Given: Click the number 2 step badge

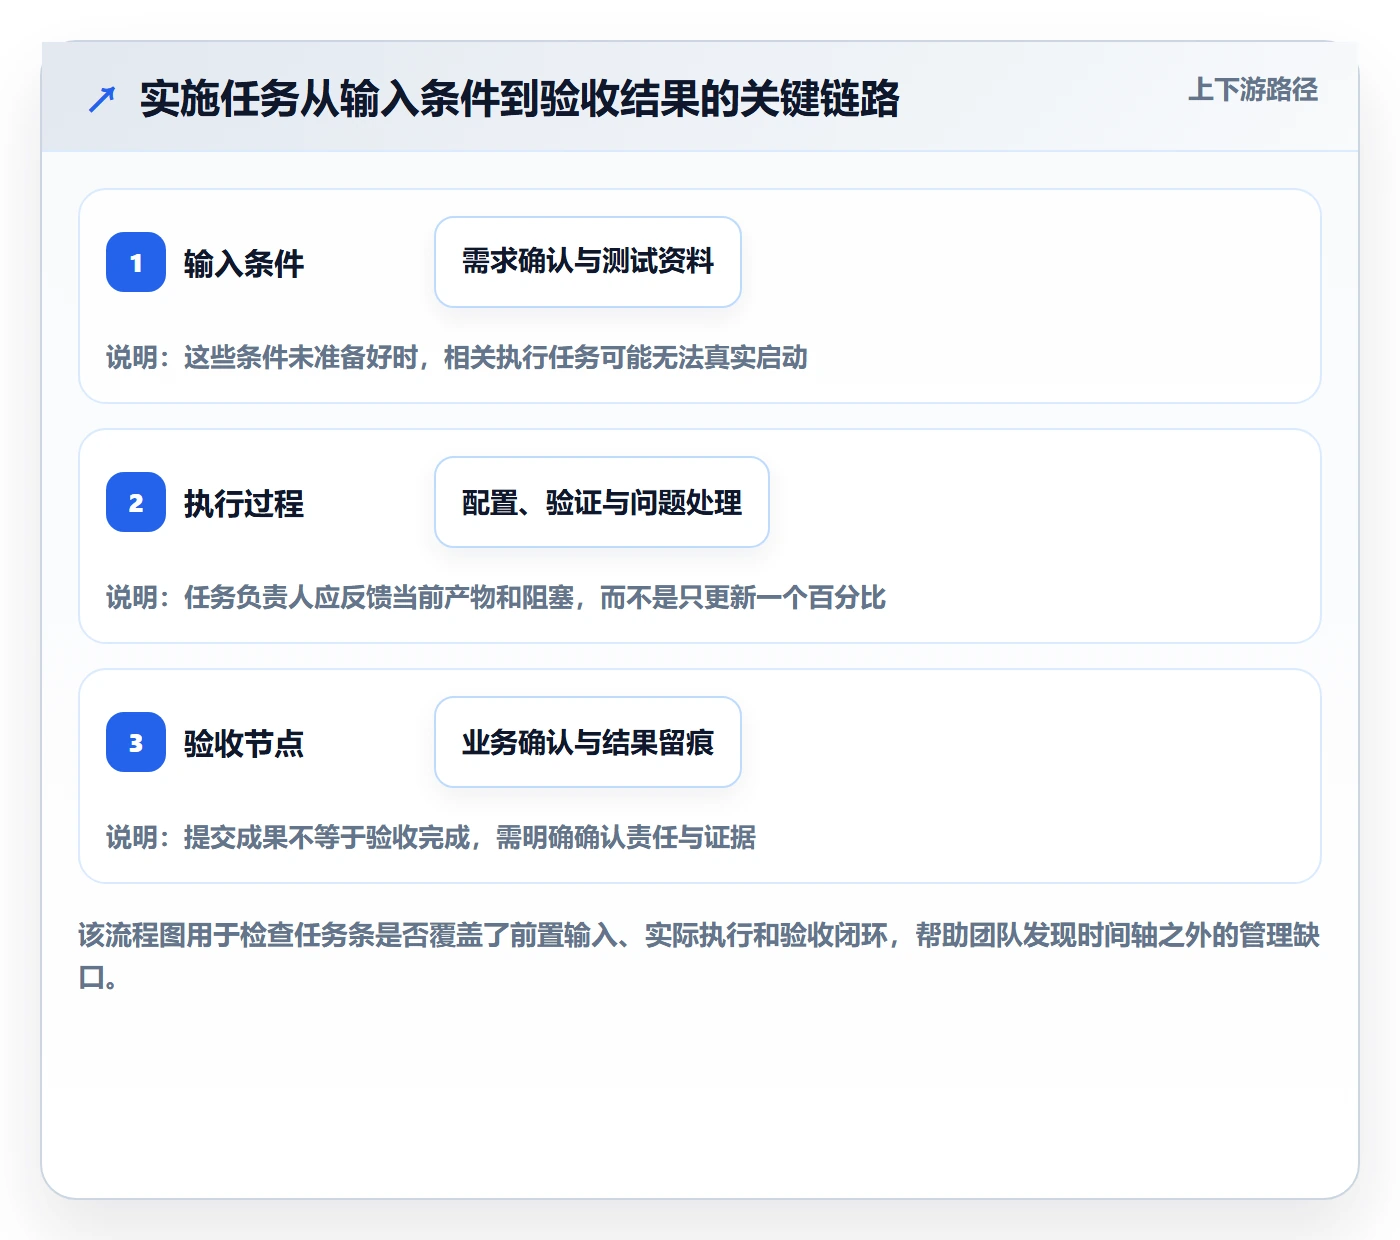Looking at the screenshot, I should point(136,502).
